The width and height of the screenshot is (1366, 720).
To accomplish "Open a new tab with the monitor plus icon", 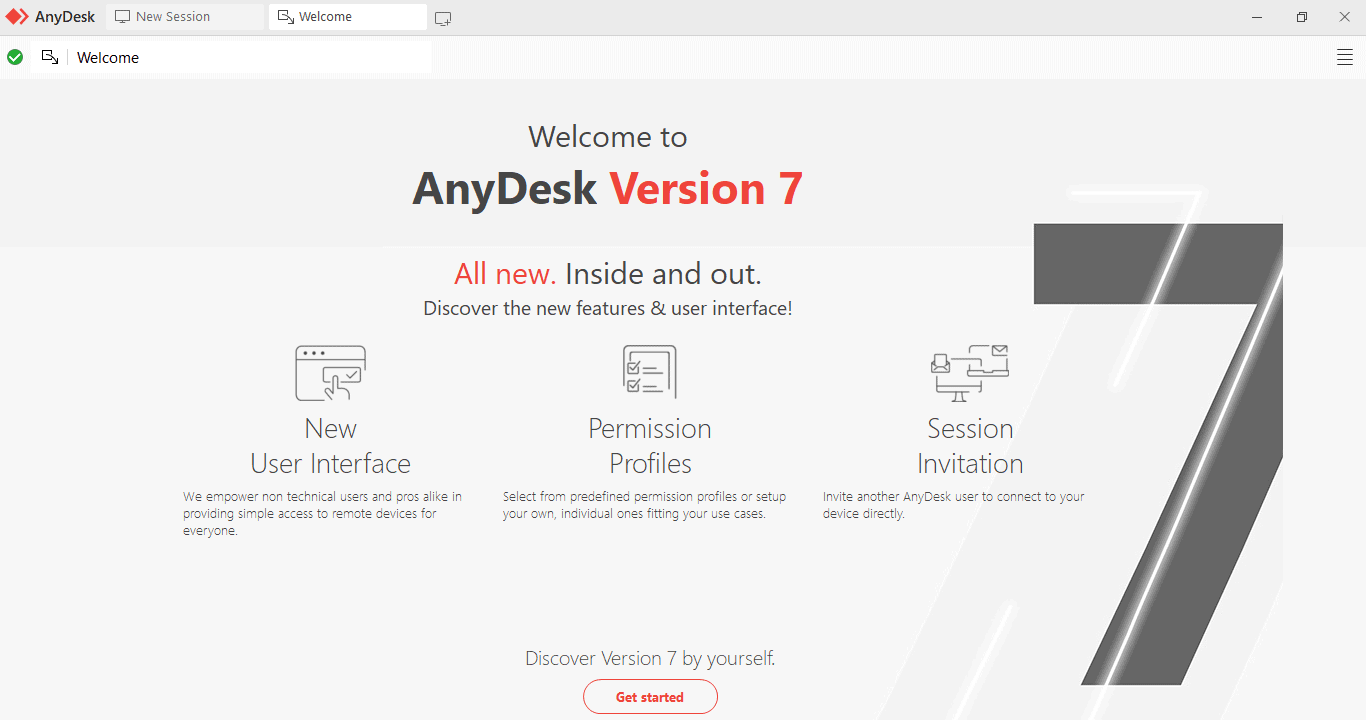I will pos(443,18).
